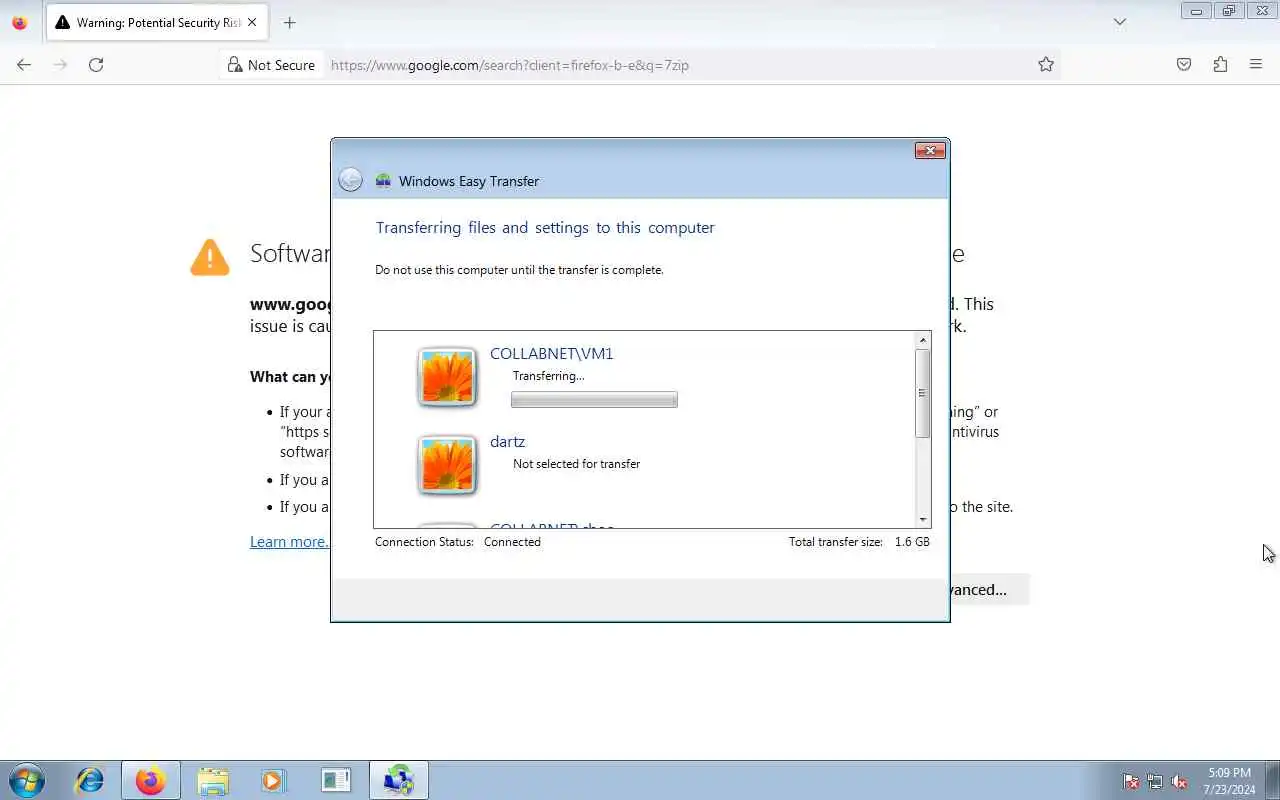Open the clock showing 5:09 PM
Viewport: 1280px width, 800px height.
pyautogui.click(x=1229, y=781)
